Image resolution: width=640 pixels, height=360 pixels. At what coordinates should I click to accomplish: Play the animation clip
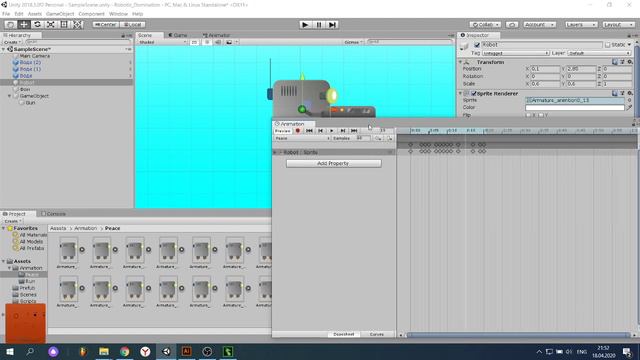click(331, 131)
